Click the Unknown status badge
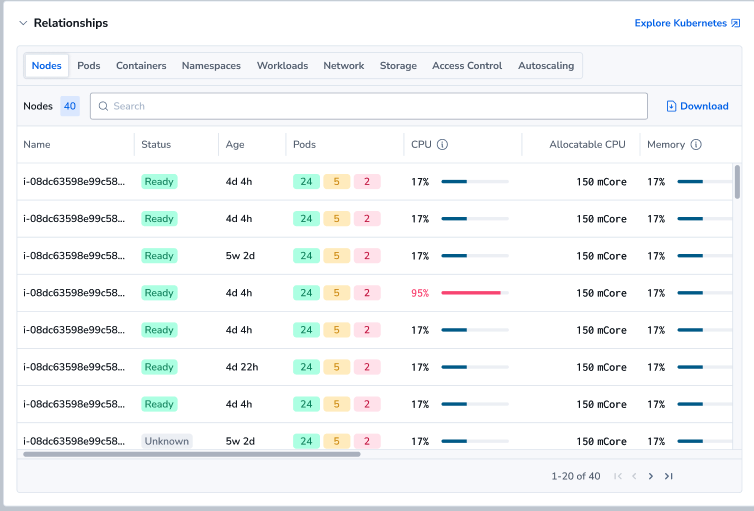This screenshot has width=754, height=511. (167, 441)
